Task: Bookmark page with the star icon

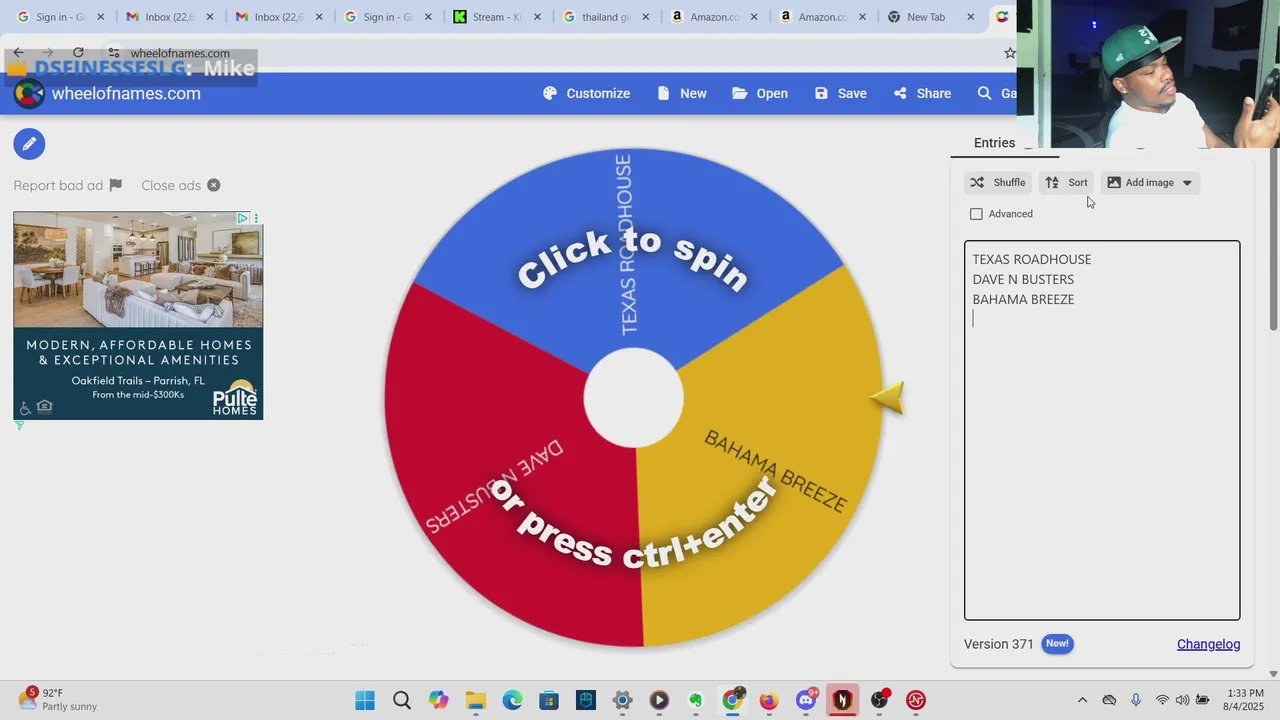Action: [x=1009, y=53]
